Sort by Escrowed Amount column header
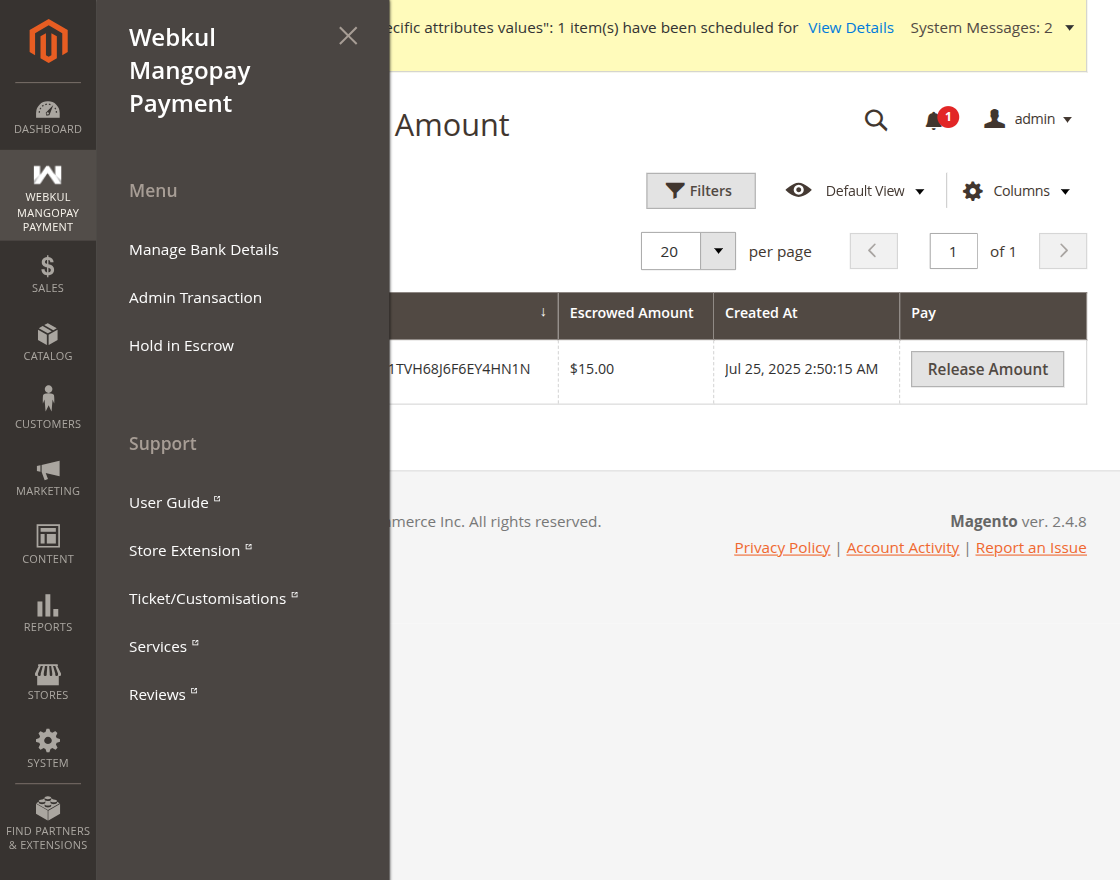Screen dimensions: 1120x880 pos(636,314)
